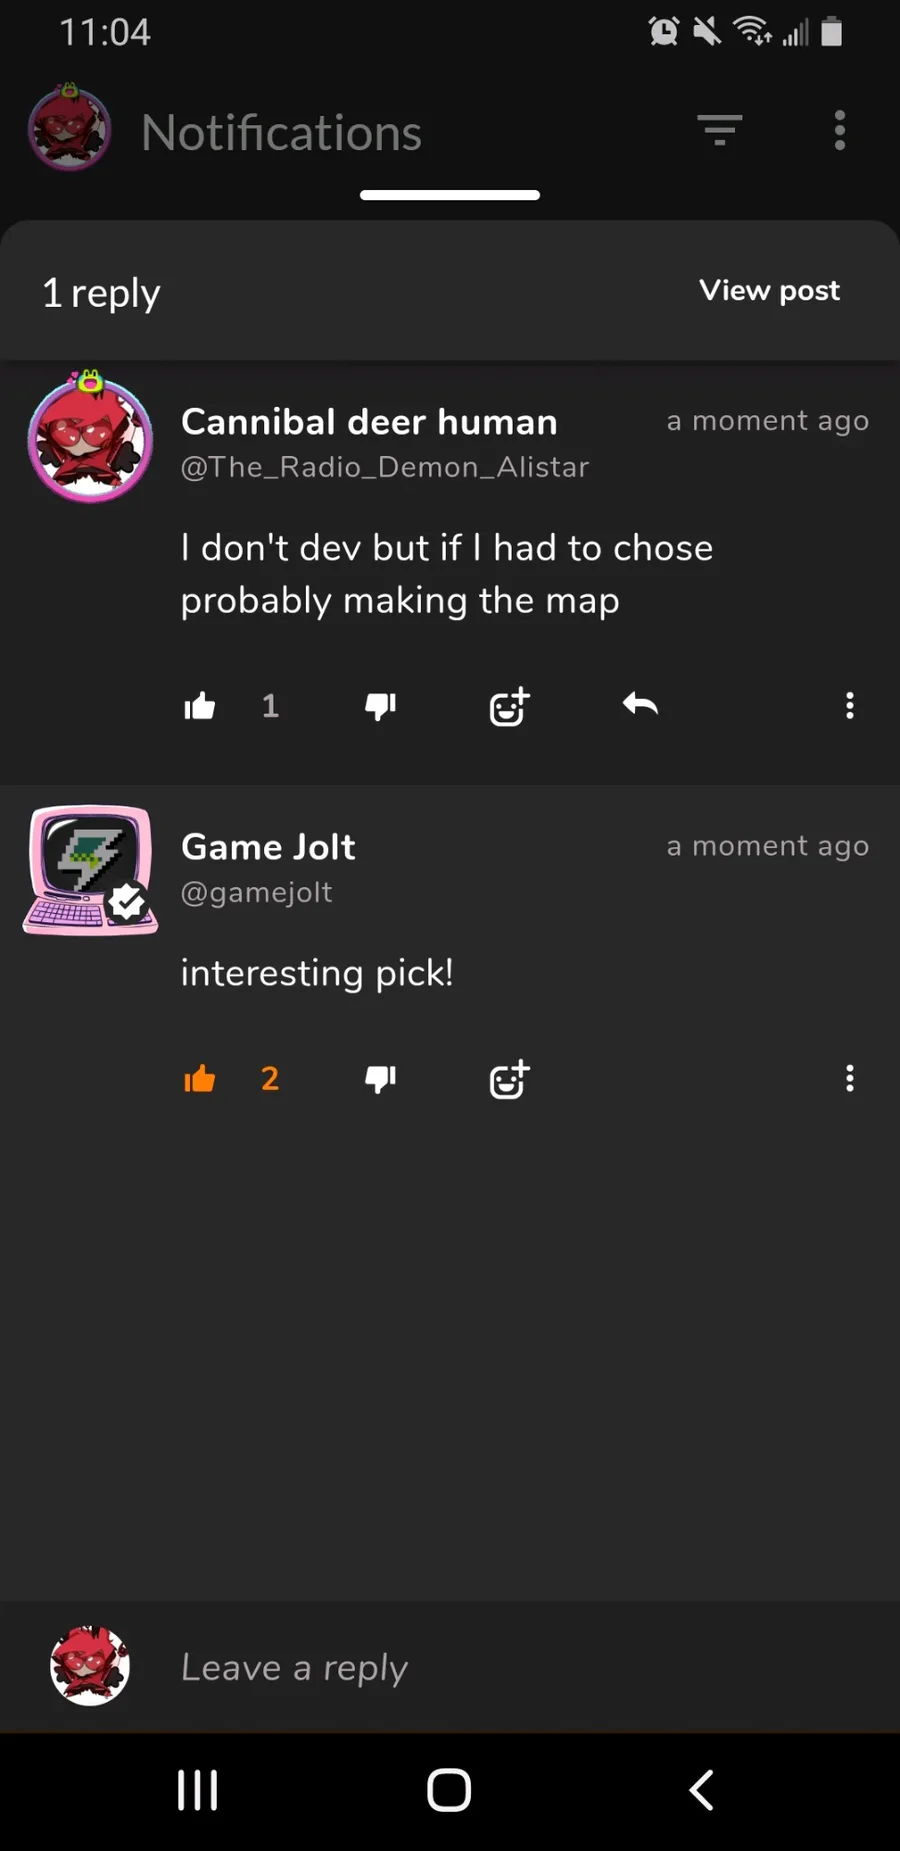The width and height of the screenshot is (900, 1851).
Task: Reply to Cannibal deer human comment arrow
Action: click(640, 705)
